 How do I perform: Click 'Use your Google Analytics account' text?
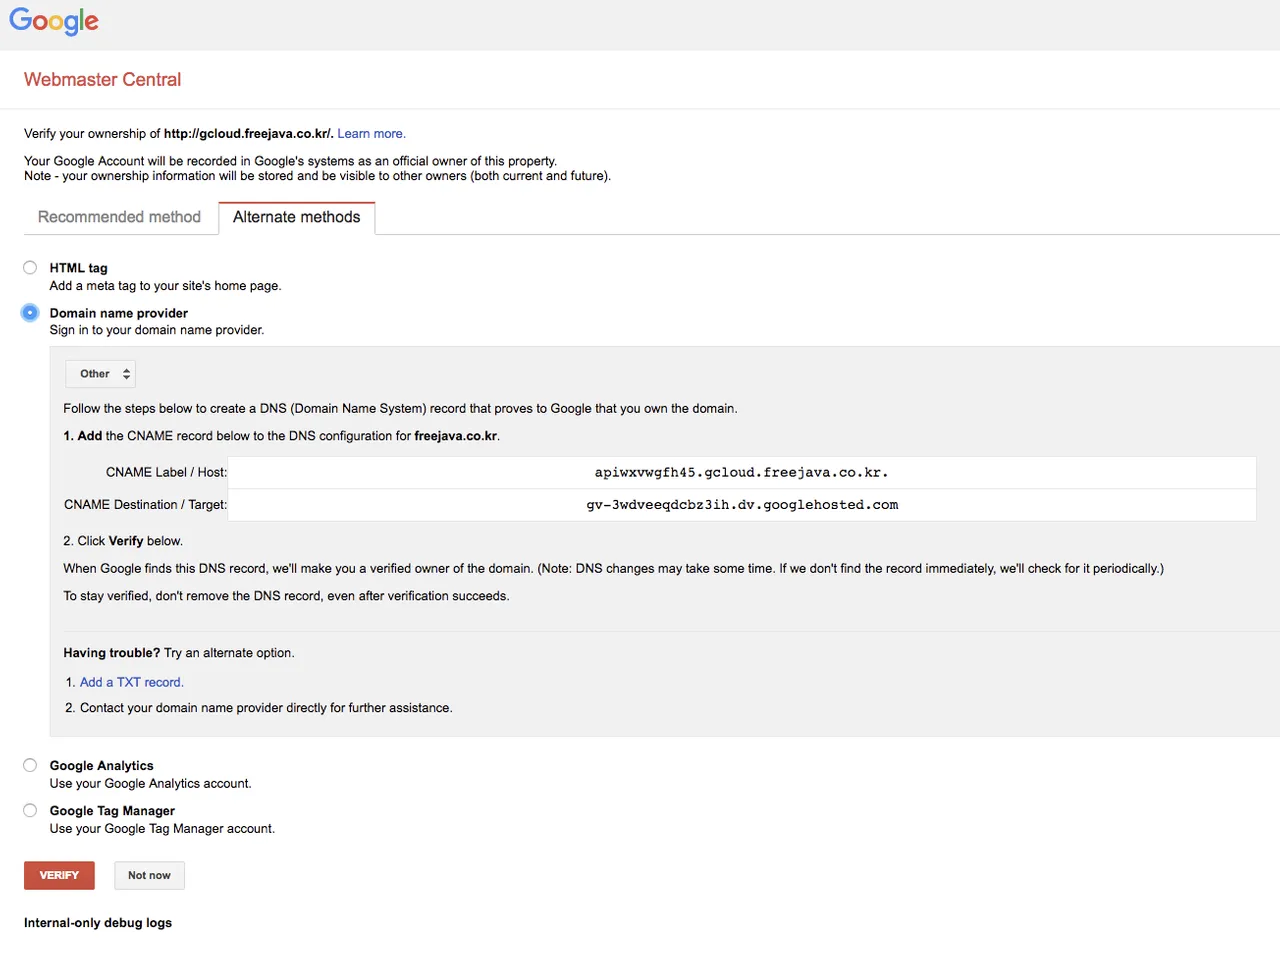[x=150, y=784]
